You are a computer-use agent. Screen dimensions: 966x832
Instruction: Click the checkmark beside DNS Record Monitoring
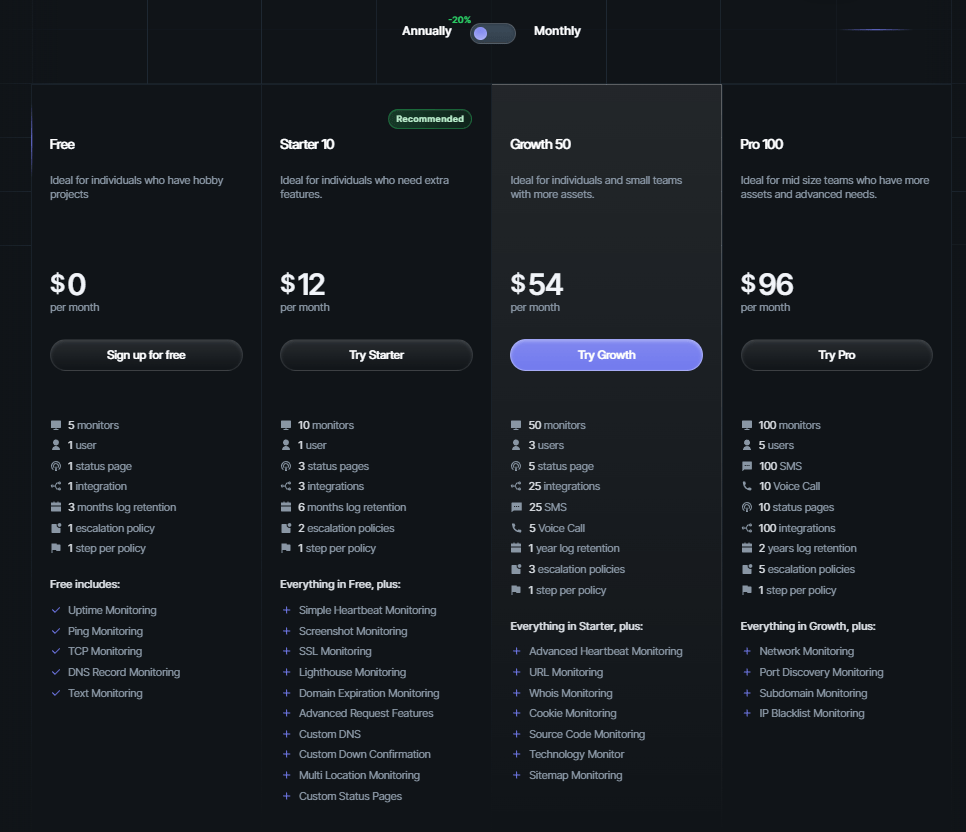pyautogui.click(x=57, y=672)
